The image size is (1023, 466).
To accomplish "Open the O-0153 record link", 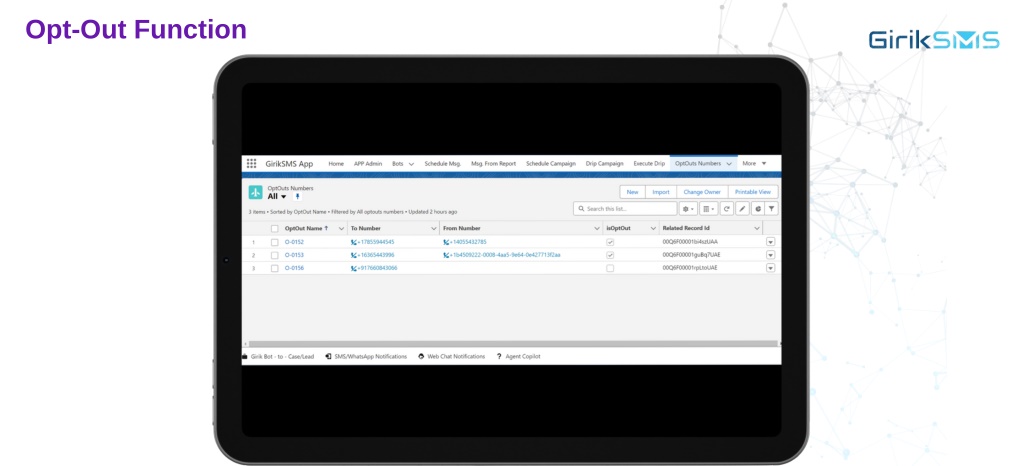I will tap(294, 255).
